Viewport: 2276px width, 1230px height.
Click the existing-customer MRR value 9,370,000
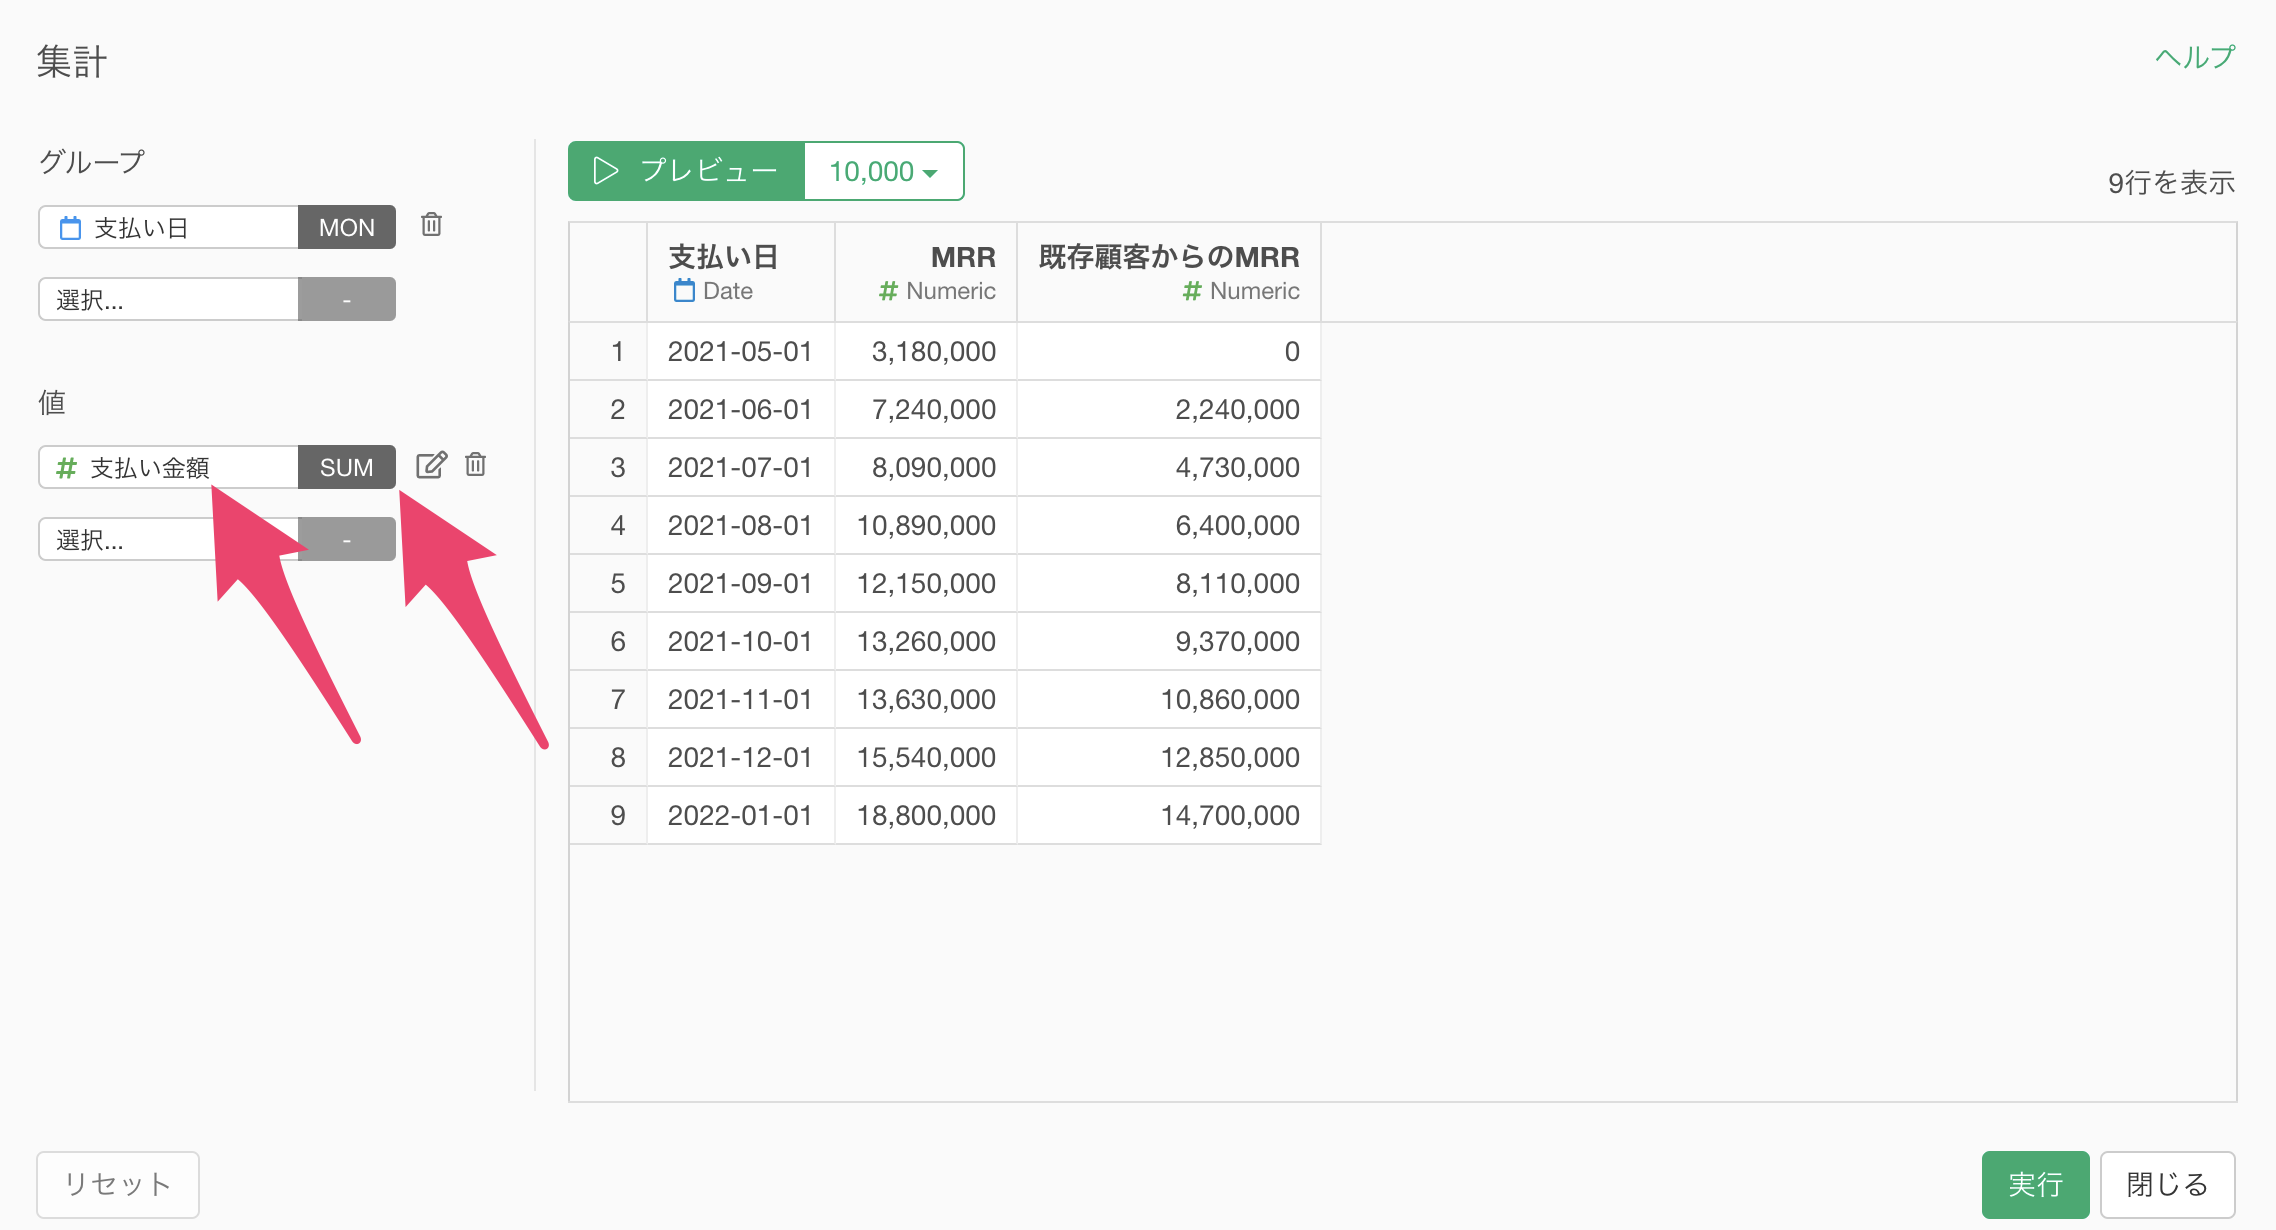tap(1169, 641)
